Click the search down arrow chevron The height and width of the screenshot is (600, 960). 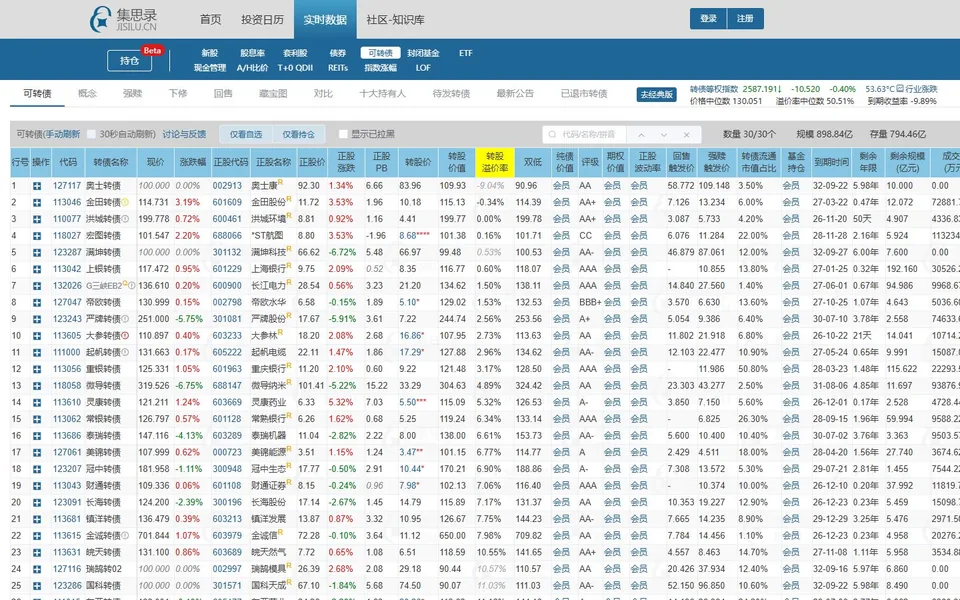click(664, 135)
